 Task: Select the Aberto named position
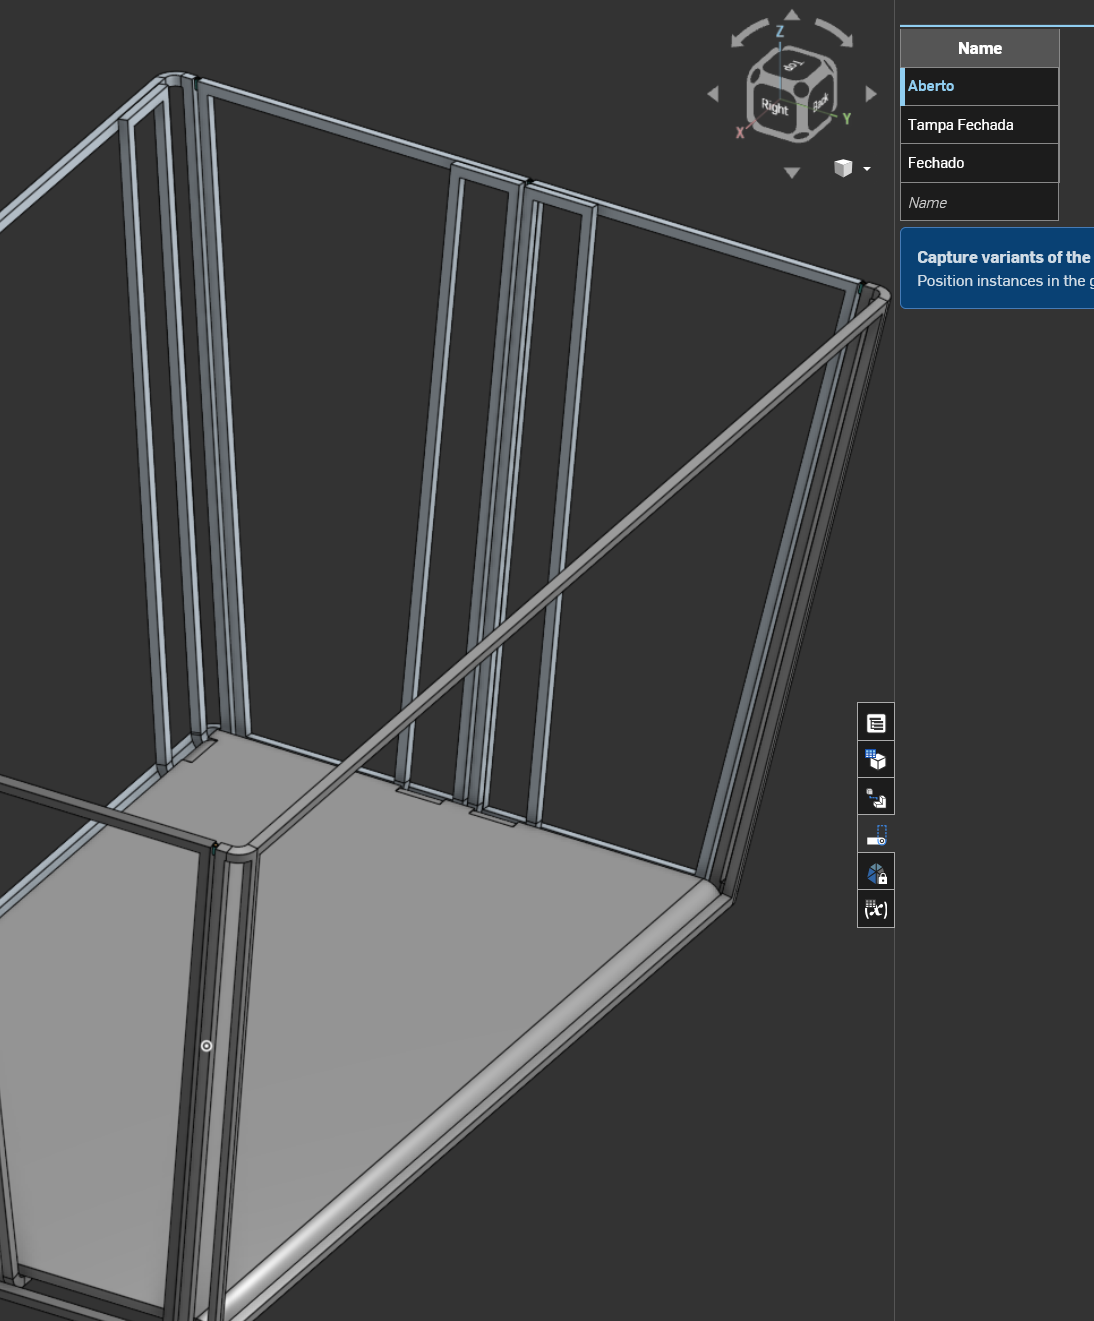click(x=980, y=86)
